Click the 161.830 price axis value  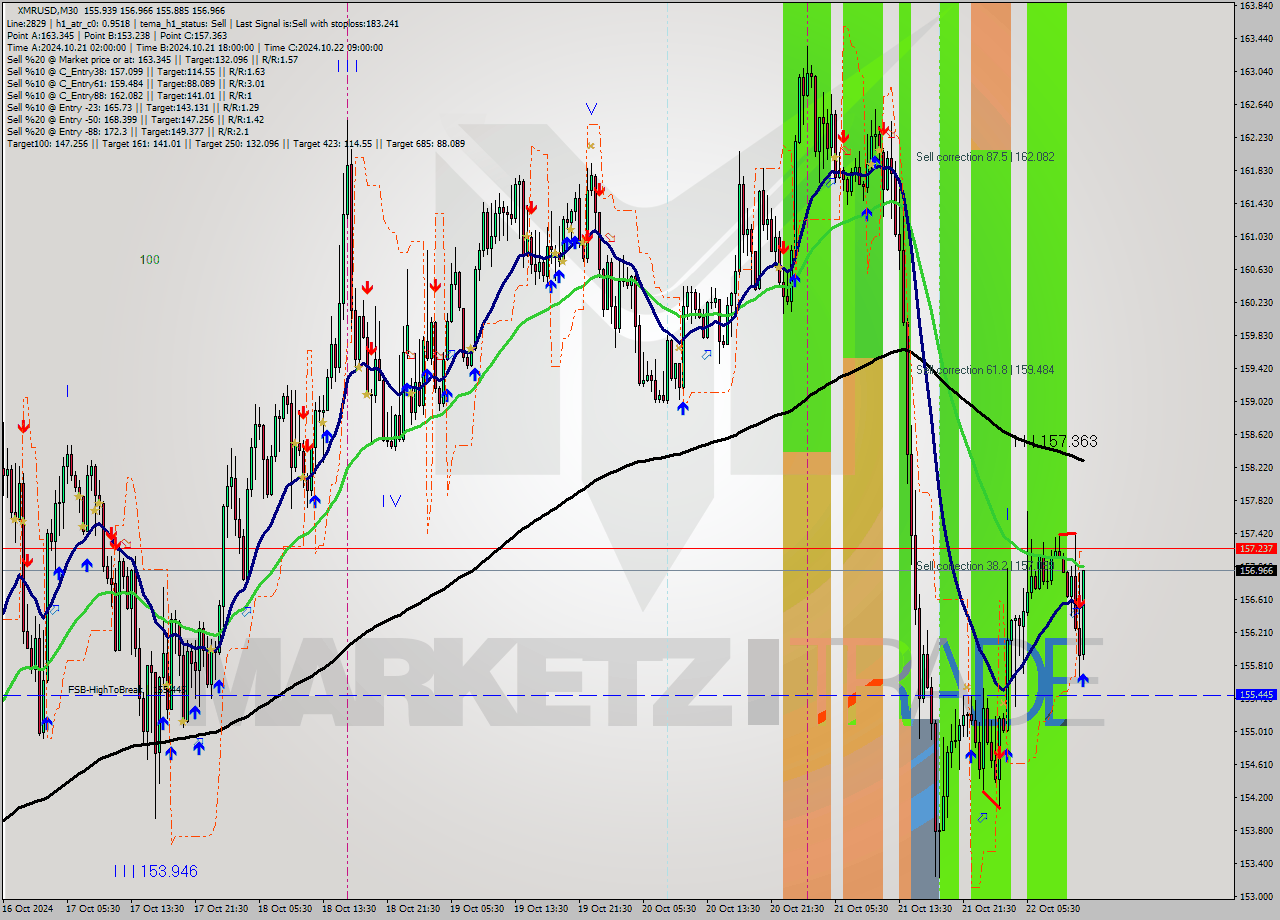[x=1255, y=170]
